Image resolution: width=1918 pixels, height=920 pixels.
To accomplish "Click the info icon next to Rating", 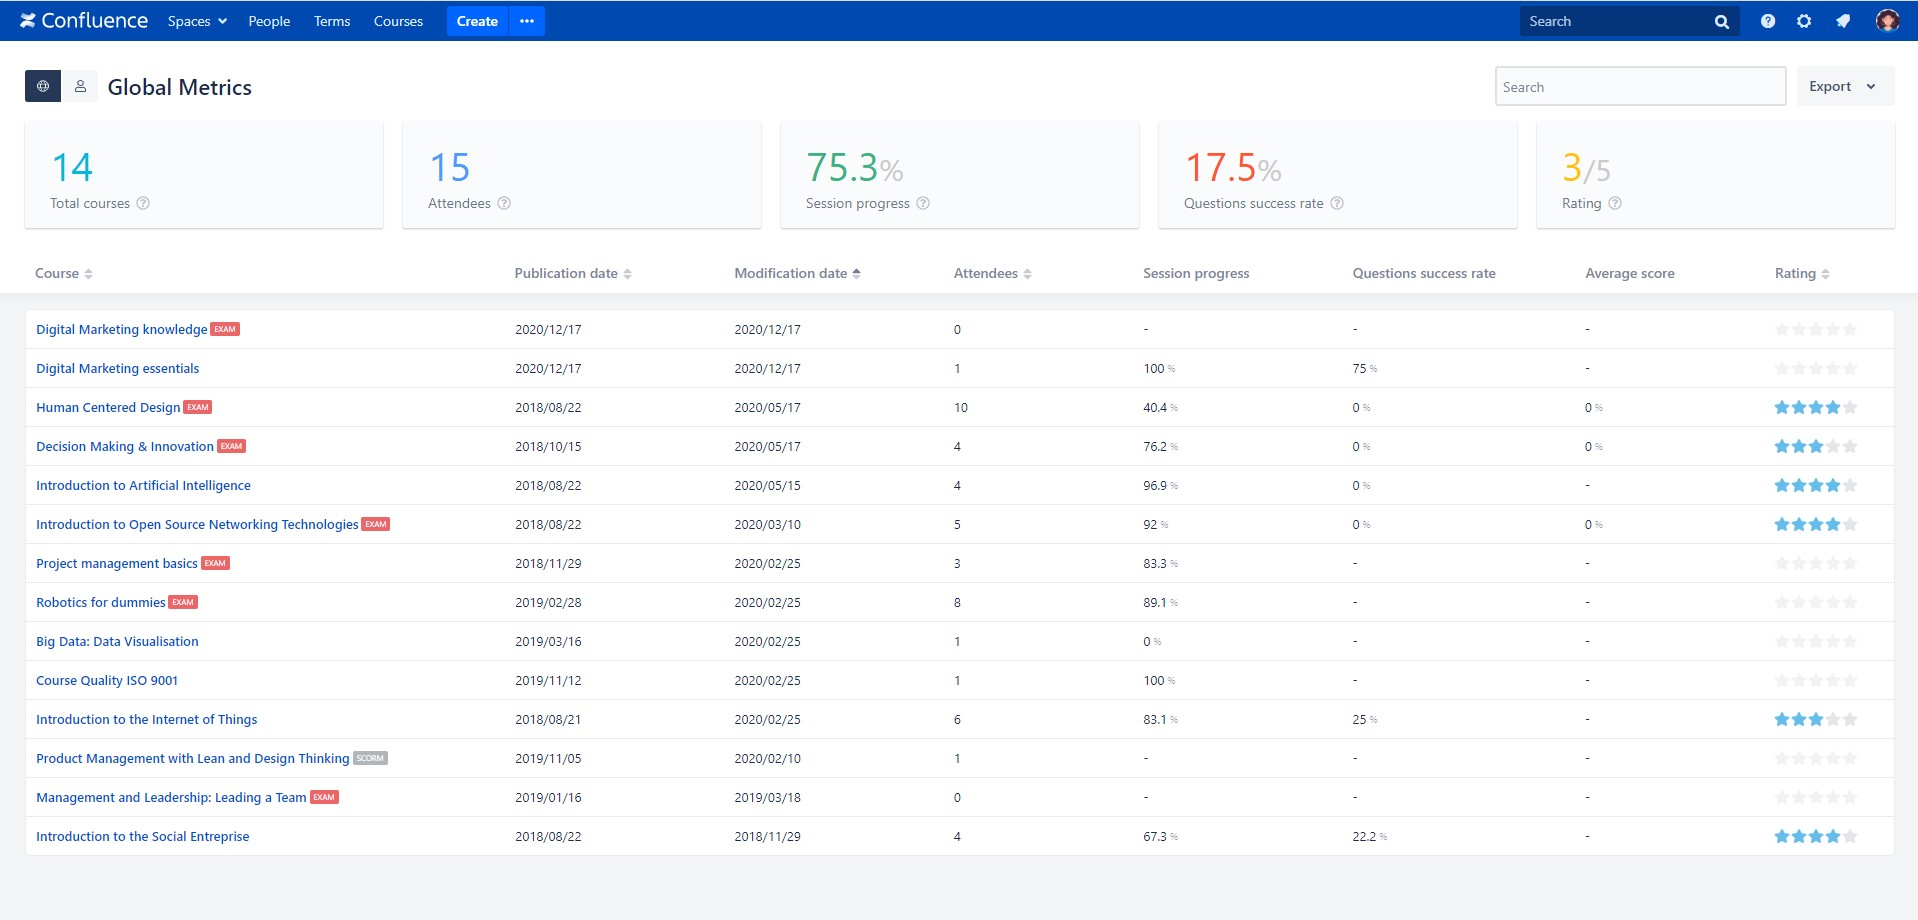I will click(1614, 204).
